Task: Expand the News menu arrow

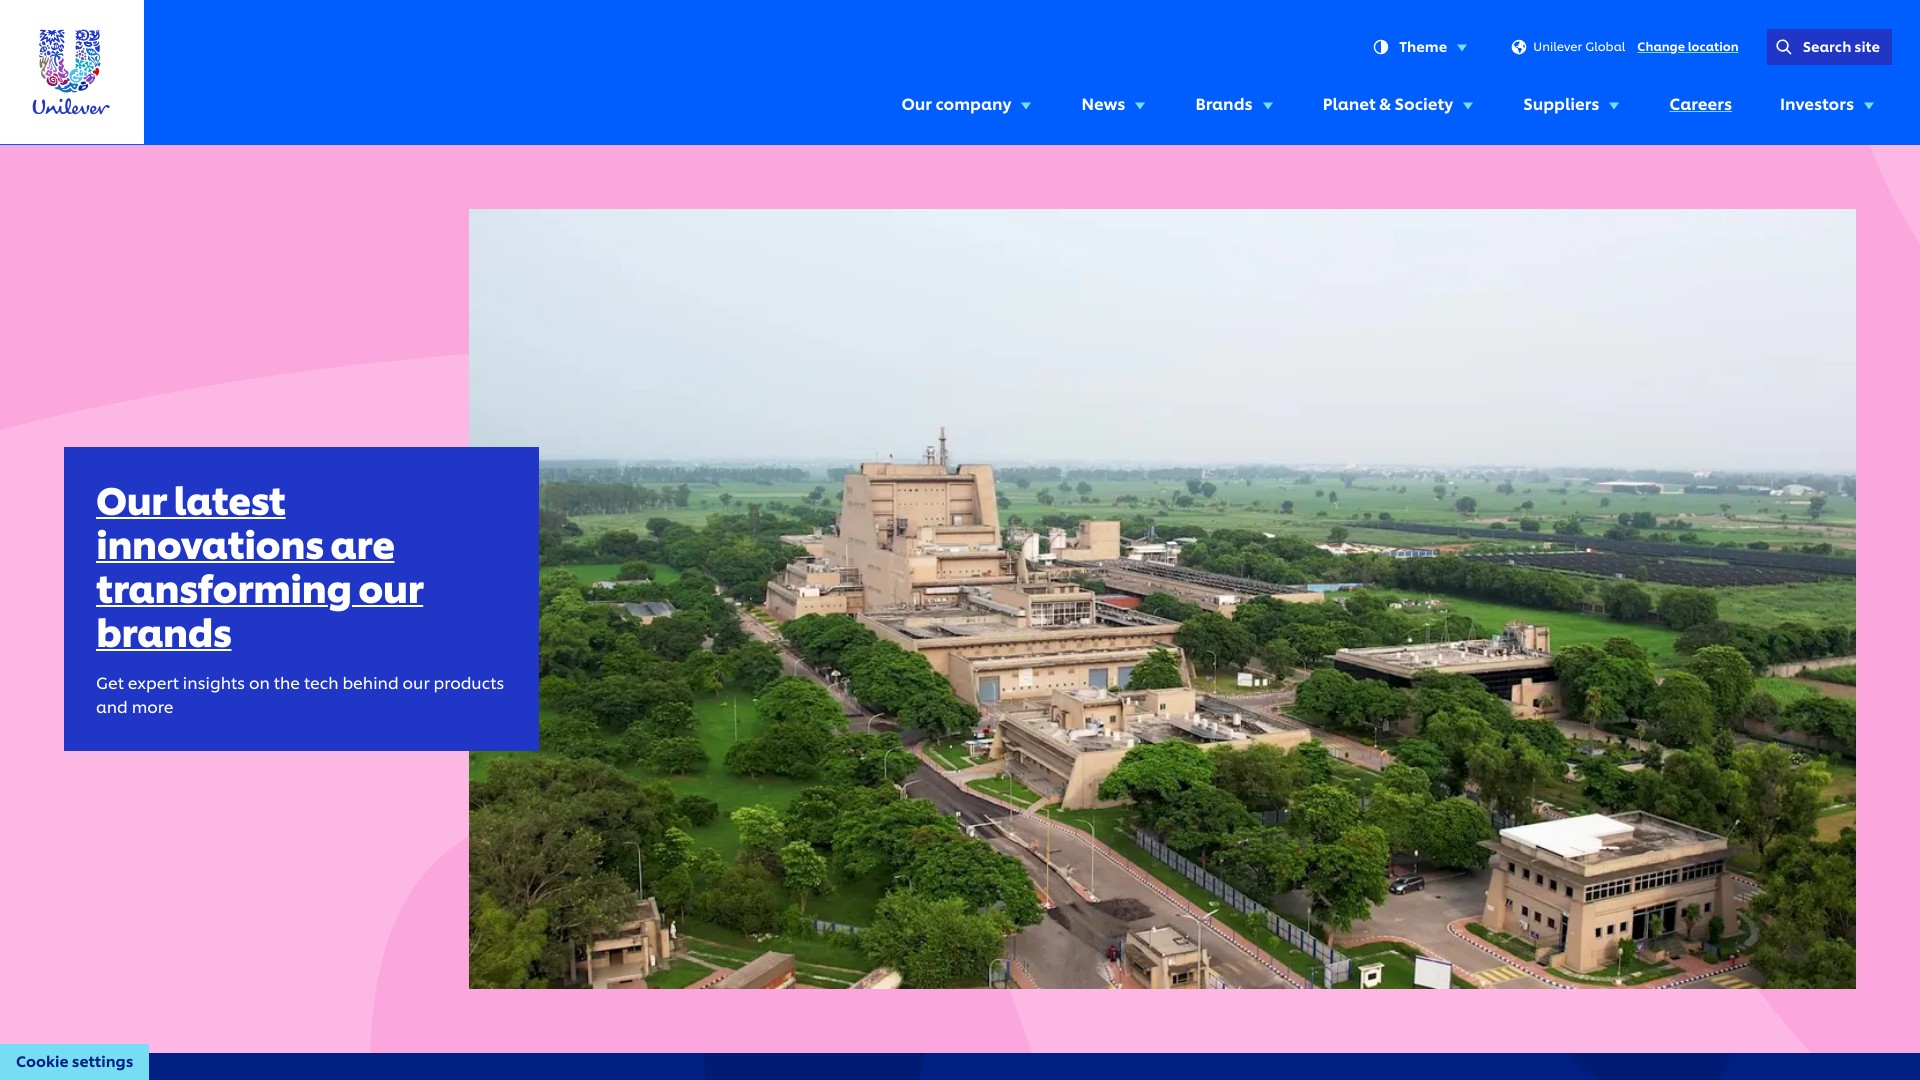Action: click(1140, 106)
